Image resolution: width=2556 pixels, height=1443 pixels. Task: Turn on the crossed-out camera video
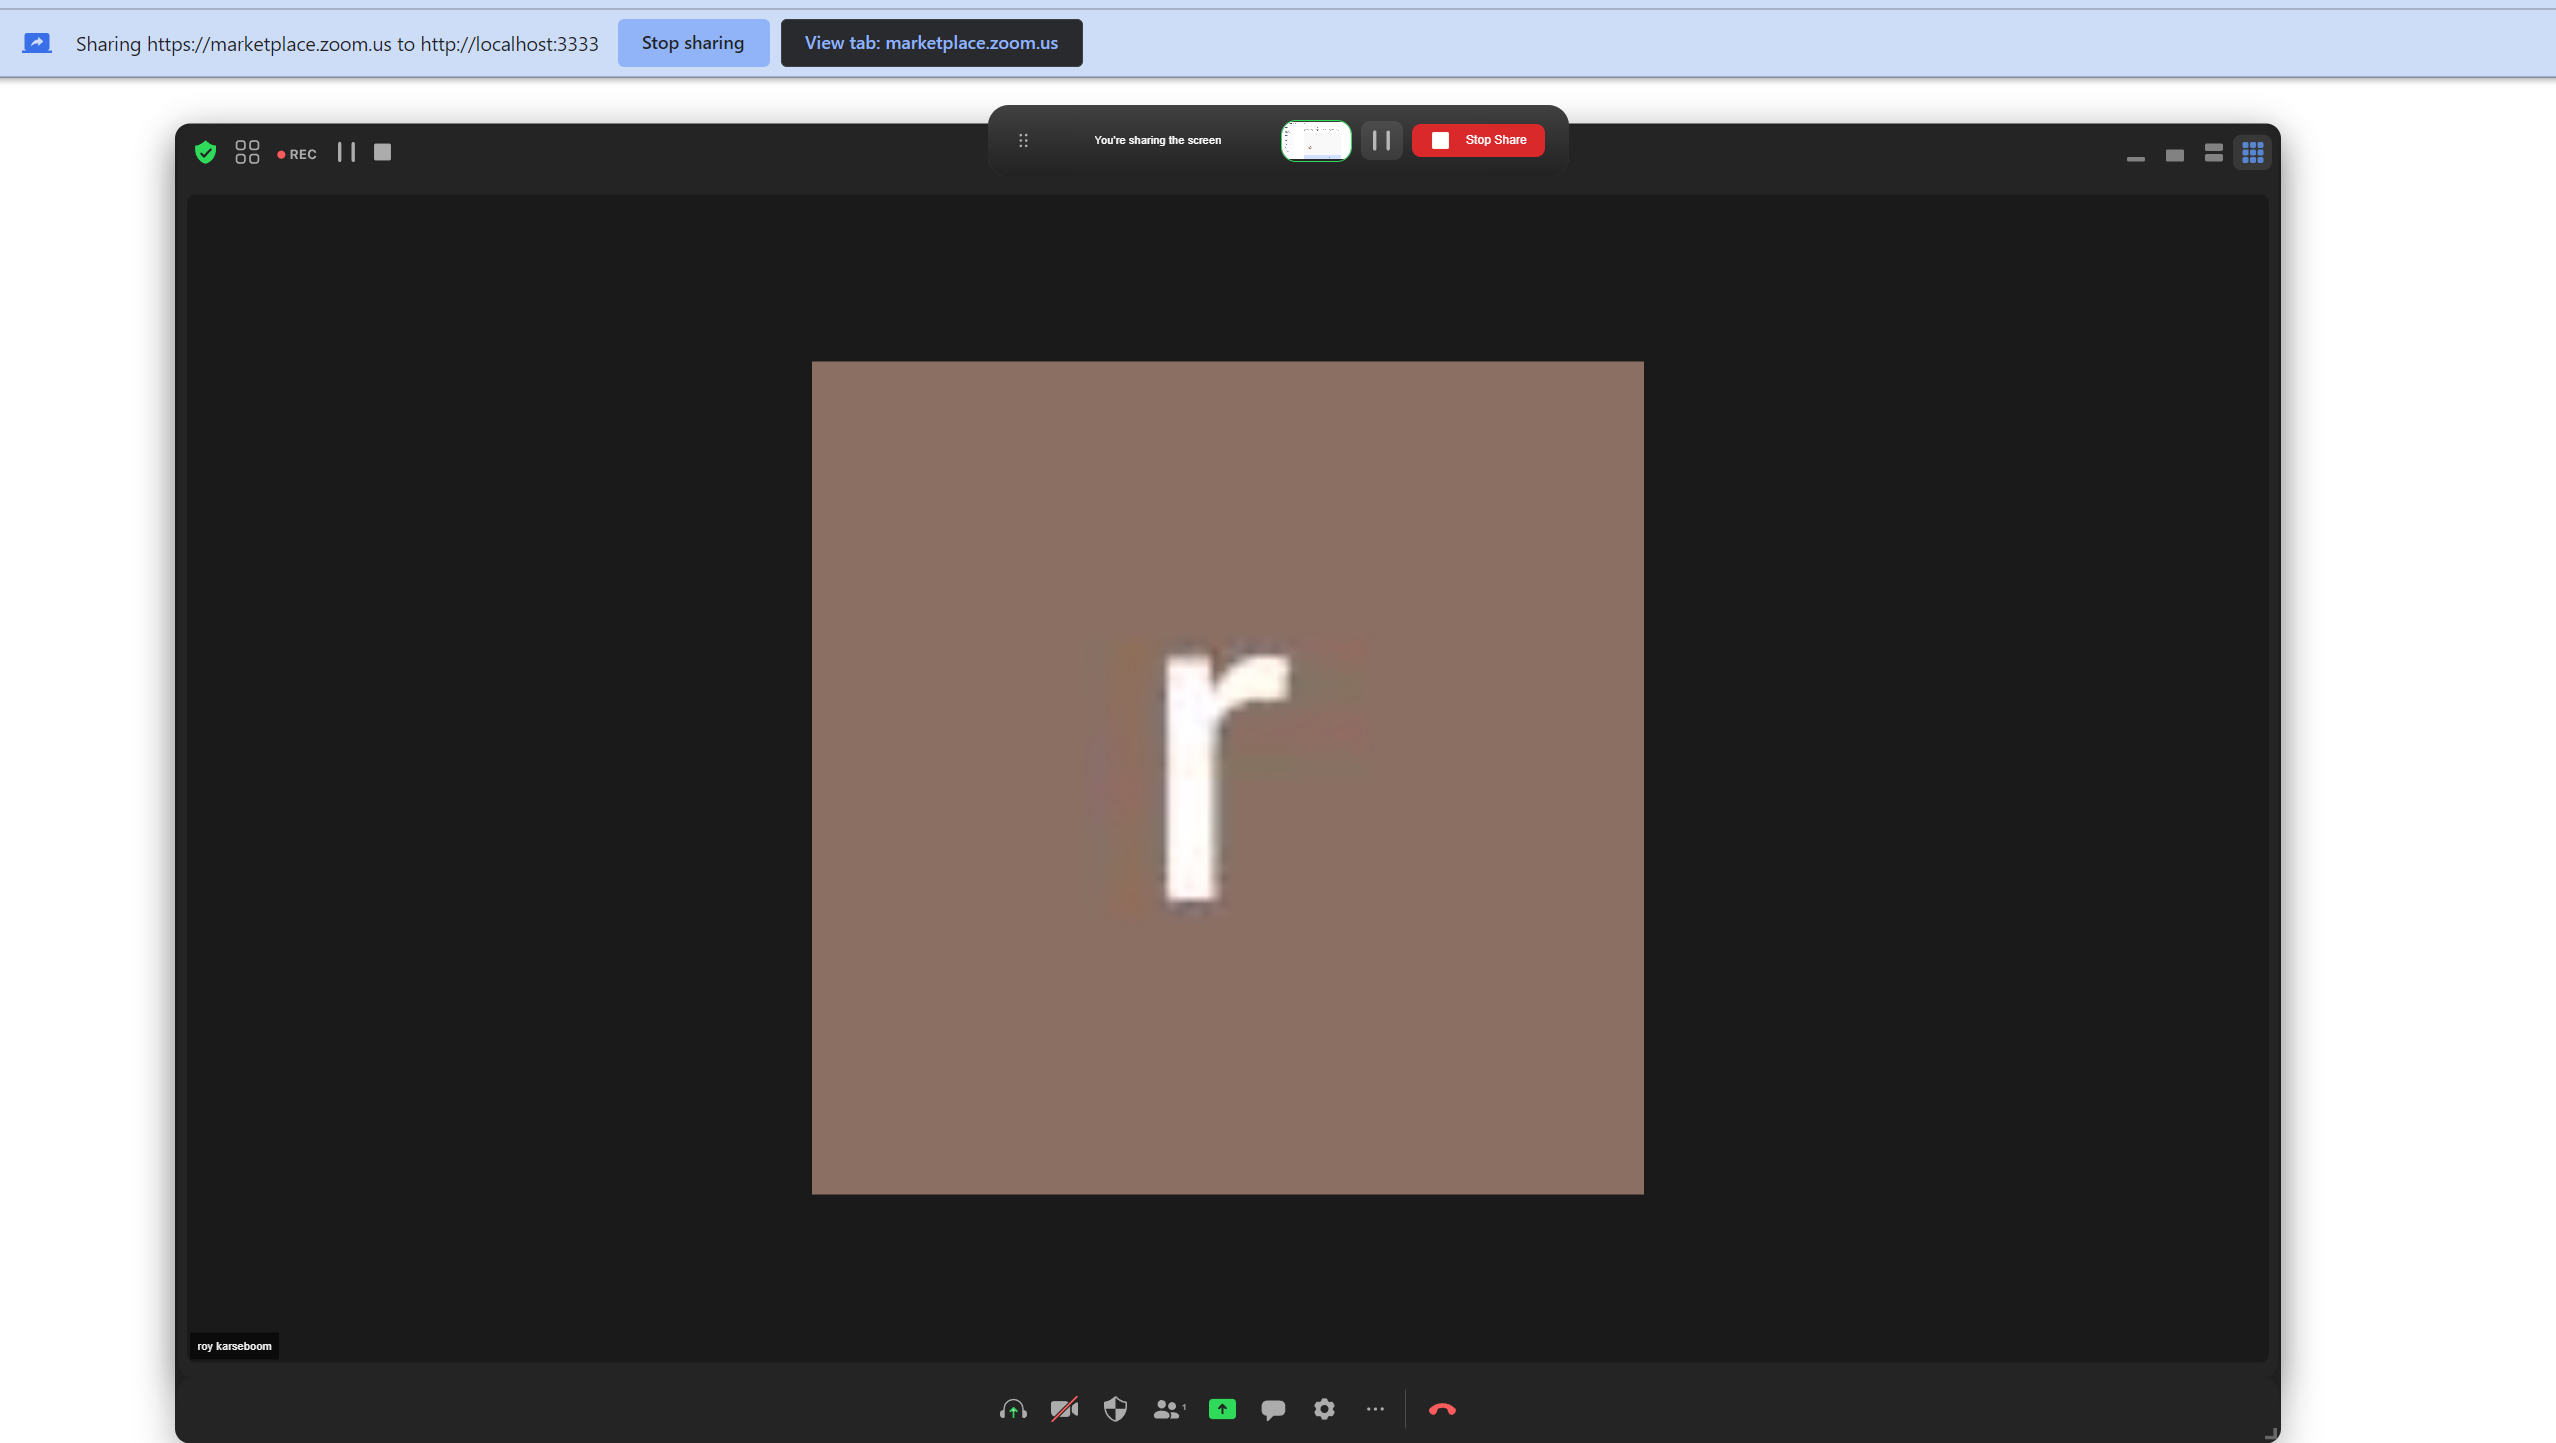(1064, 1409)
